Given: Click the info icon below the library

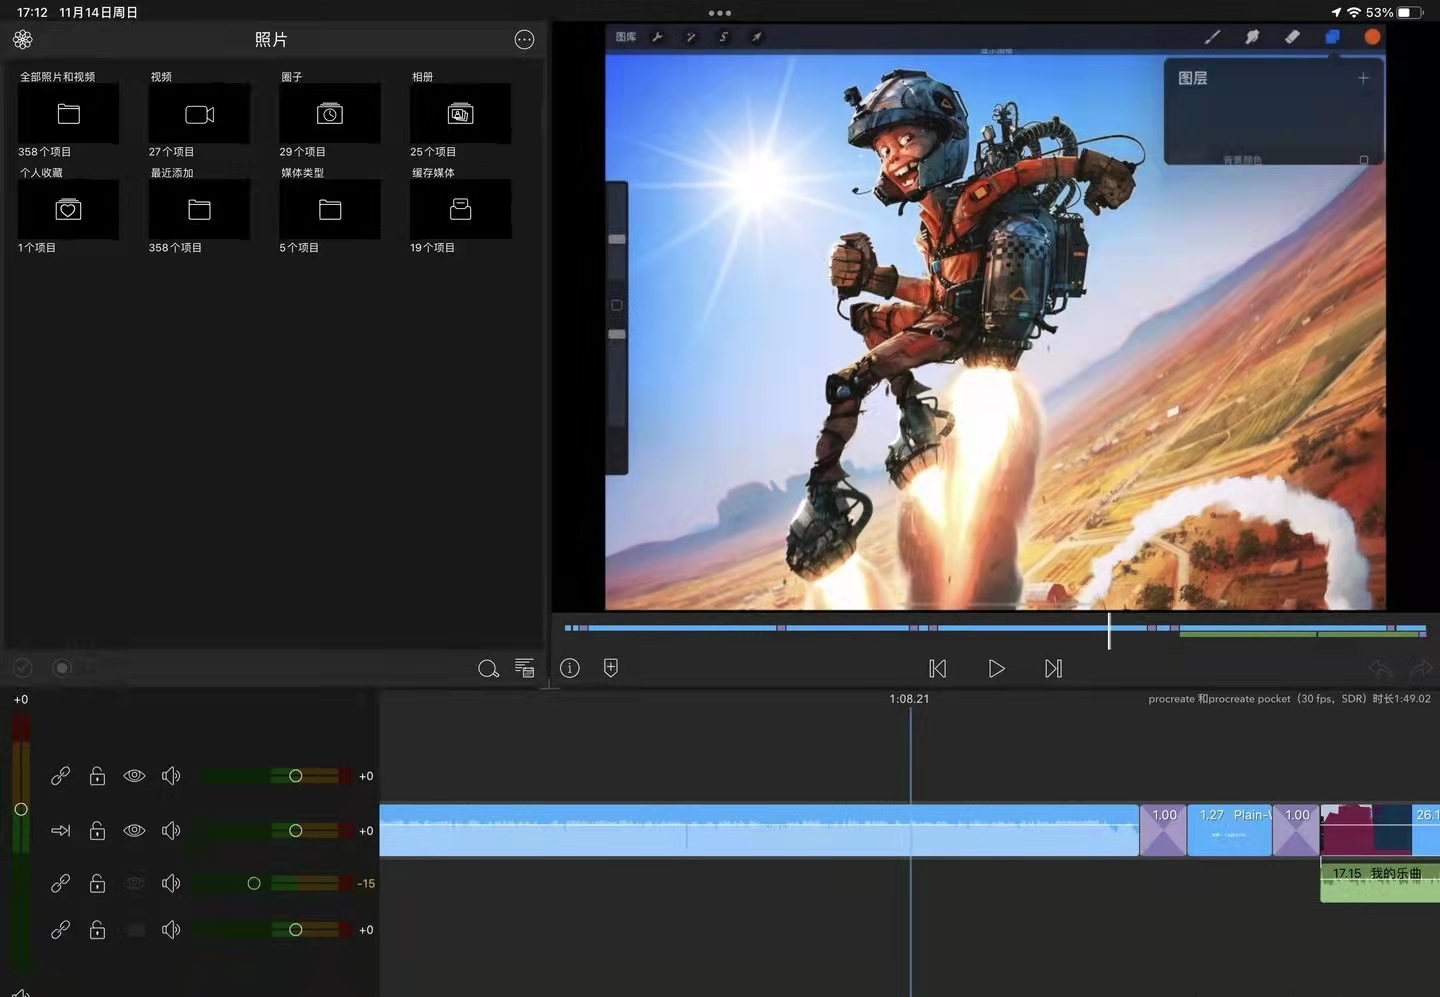Looking at the screenshot, I should tap(570, 668).
